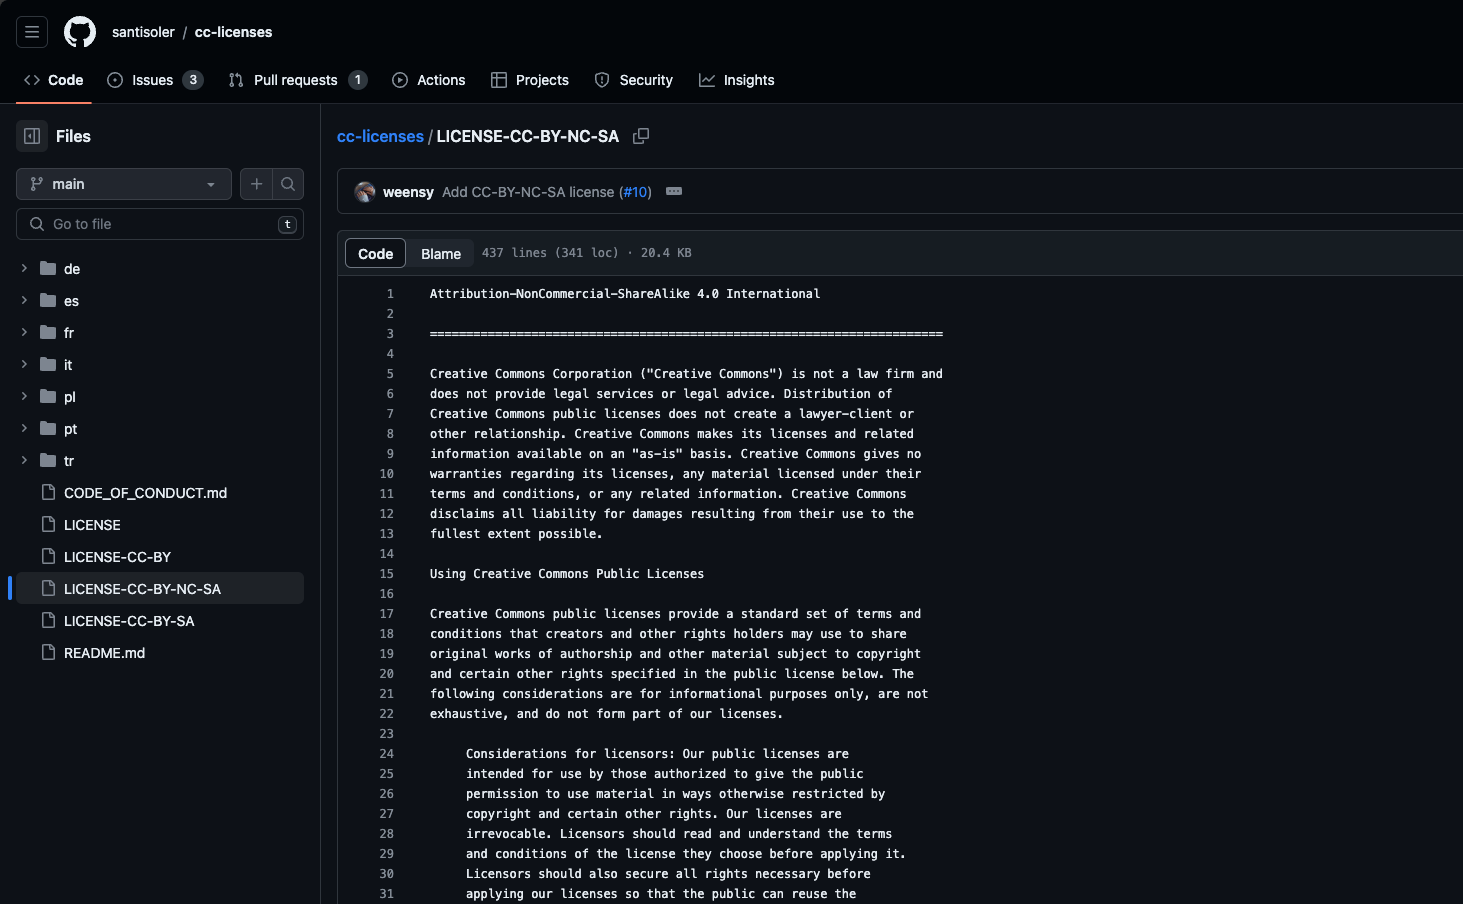The height and width of the screenshot is (904, 1463).
Task: Open the Issues tab
Action: 154,80
